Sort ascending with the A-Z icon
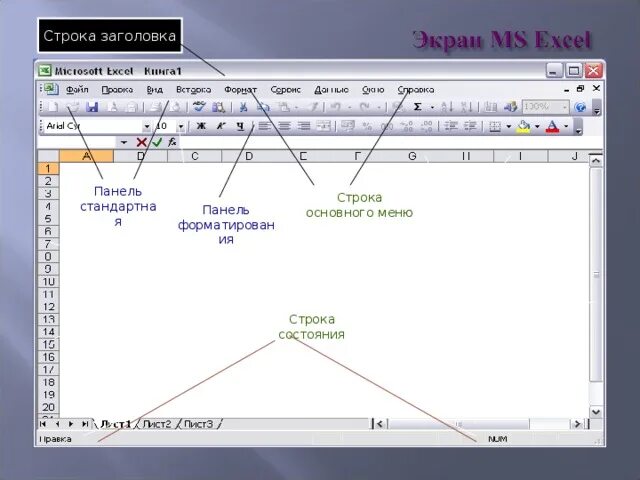 tap(447, 107)
